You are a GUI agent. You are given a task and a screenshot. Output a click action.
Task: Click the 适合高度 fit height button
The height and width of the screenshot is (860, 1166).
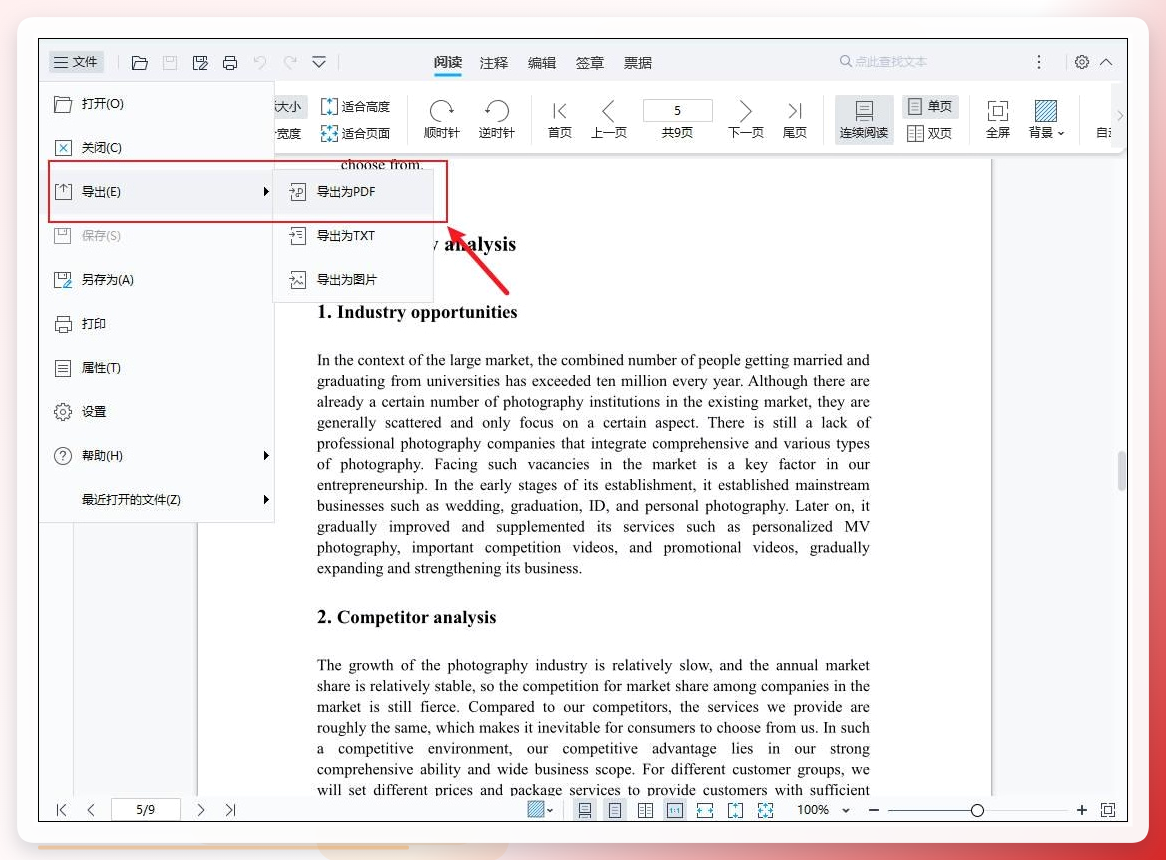(355, 106)
